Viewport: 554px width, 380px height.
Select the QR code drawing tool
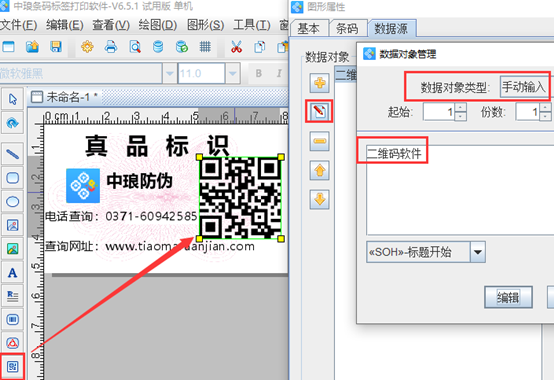click(13, 367)
